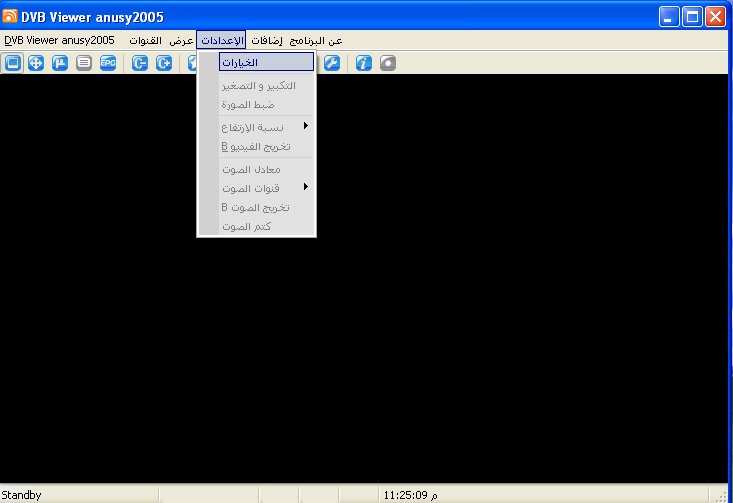Click the gray record button icon

pyautogui.click(x=388, y=63)
